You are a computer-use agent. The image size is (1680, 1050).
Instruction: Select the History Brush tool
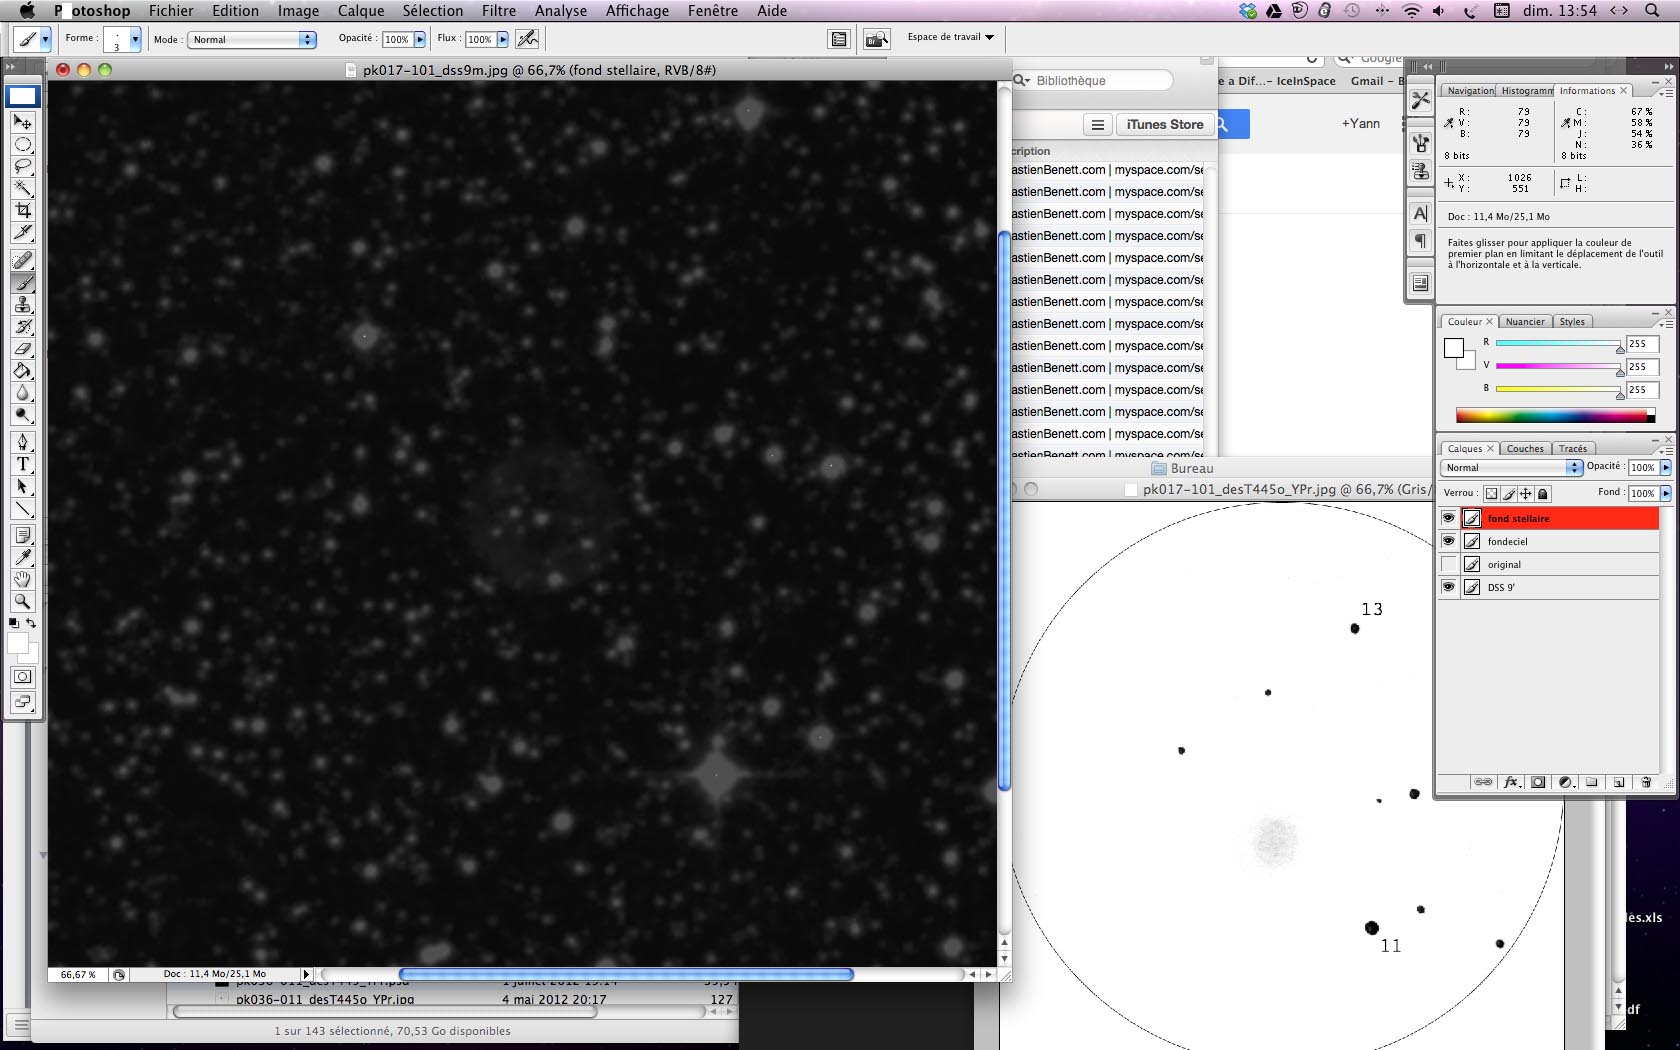tap(22, 327)
